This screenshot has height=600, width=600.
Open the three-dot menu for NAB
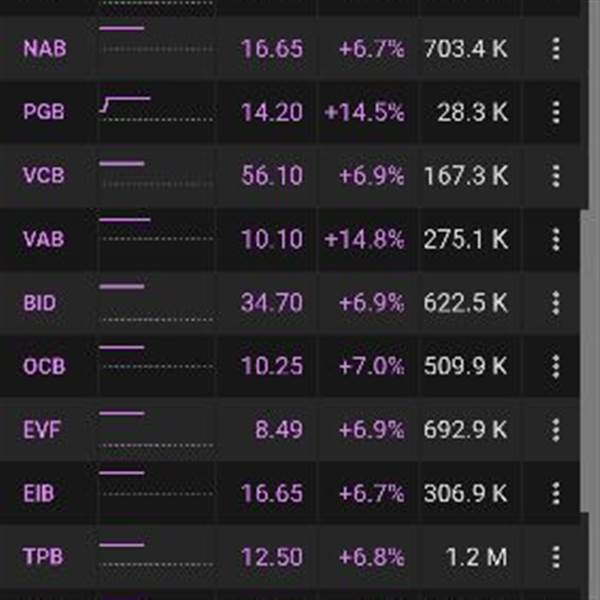[x=556, y=49]
